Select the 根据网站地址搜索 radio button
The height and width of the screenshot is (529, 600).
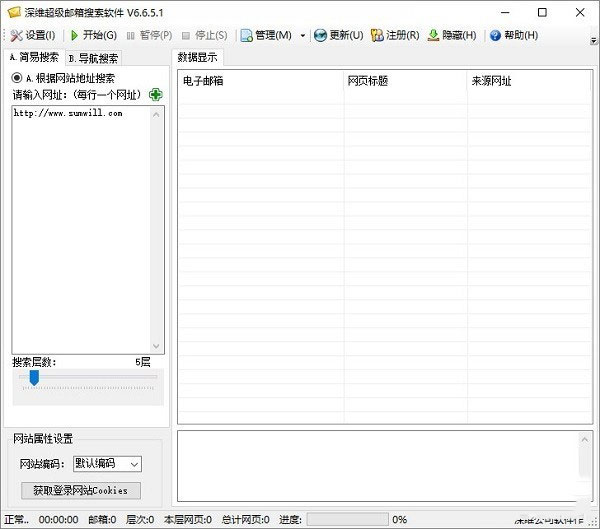[17, 77]
